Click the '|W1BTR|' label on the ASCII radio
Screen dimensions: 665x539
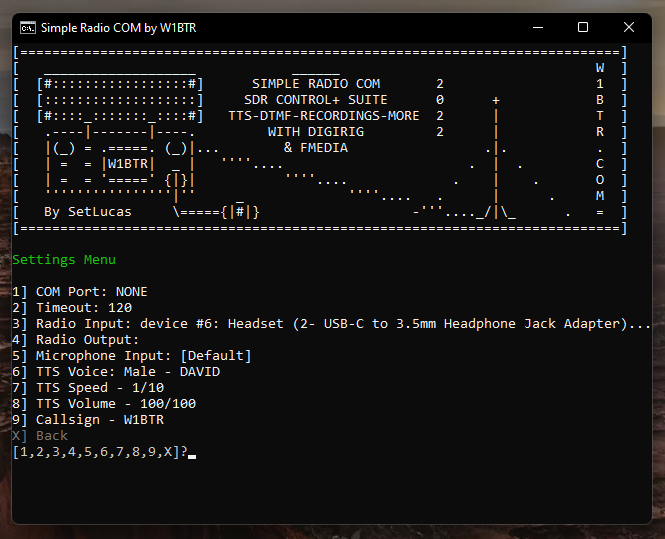click(128, 164)
